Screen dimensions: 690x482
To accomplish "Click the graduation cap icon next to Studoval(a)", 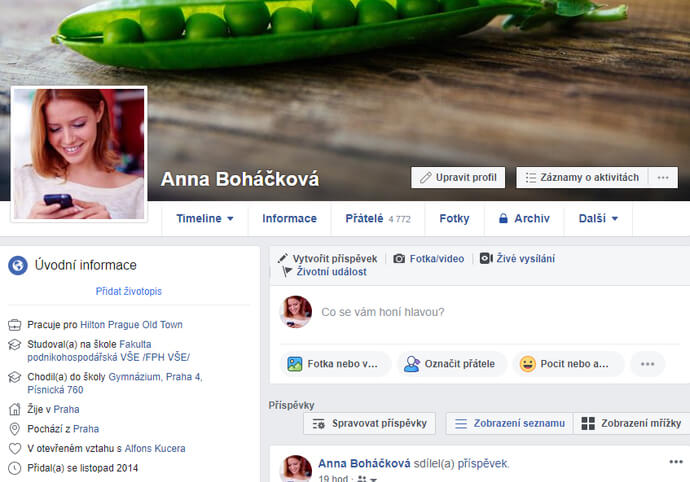I will click(x=15, y=345).
